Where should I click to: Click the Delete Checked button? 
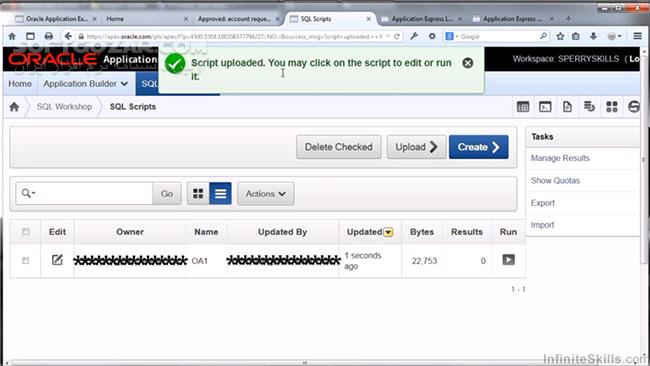[x=339, y=147]
